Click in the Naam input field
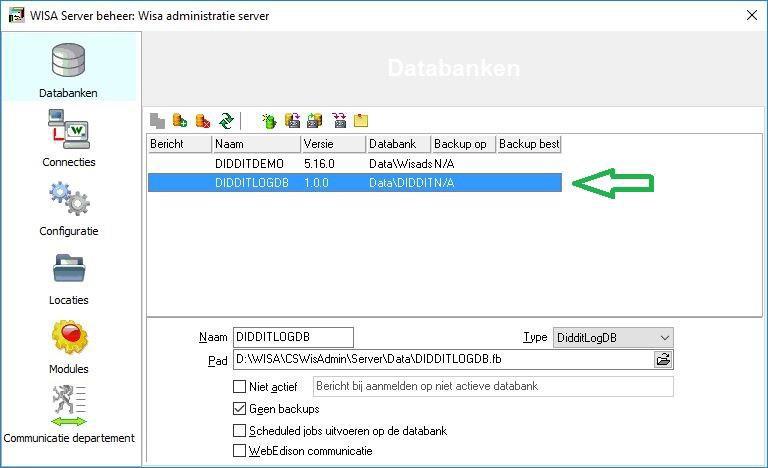Viewport: 768px width, 468px height. pyautogui.click(x=293, y=337)
